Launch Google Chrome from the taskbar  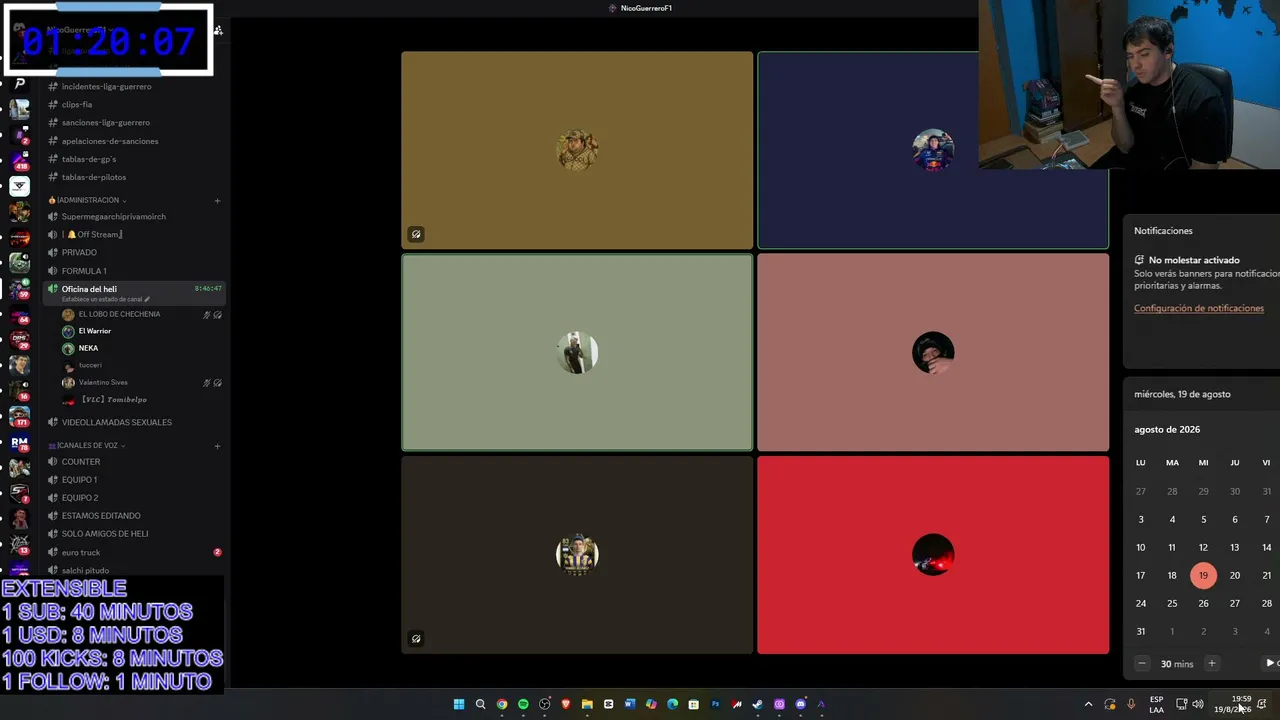click(x=502, y=704)
